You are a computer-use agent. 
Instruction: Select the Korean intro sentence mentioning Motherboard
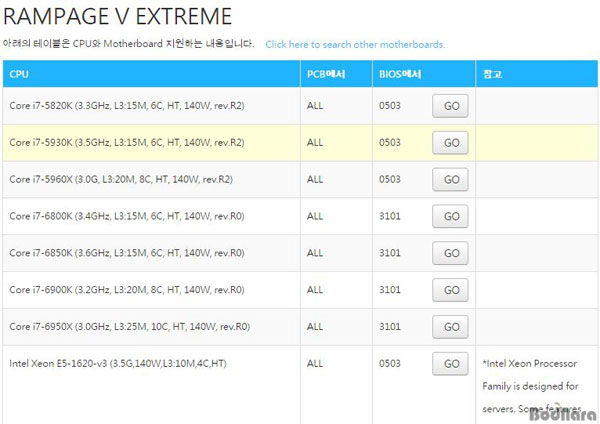point(128,44)
